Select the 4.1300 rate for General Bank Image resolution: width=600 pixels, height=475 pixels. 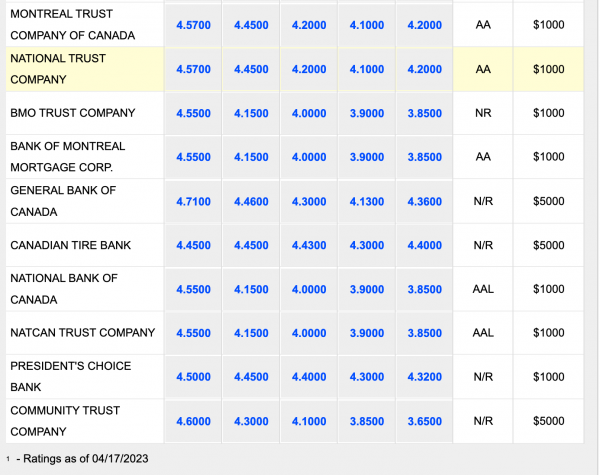pyautogui.click(x=366, y=202)
